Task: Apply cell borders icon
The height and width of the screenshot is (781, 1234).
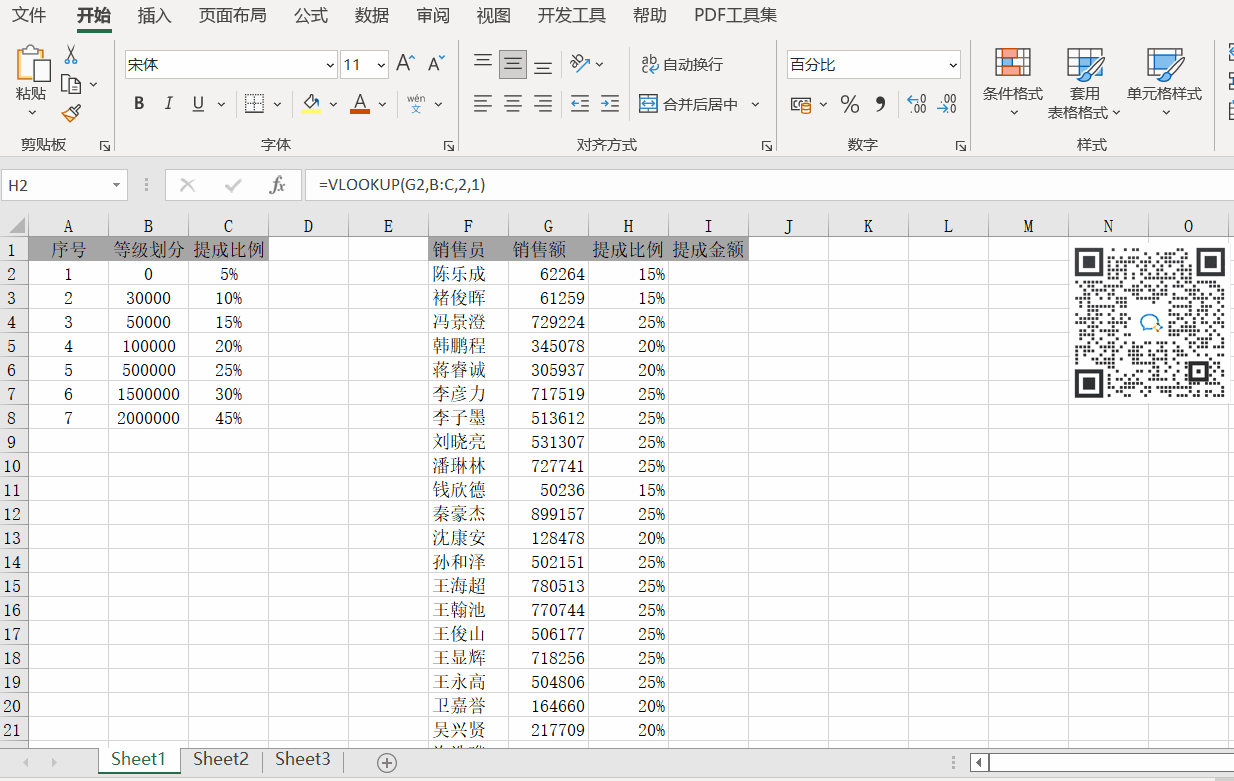Action: [254, 103]
